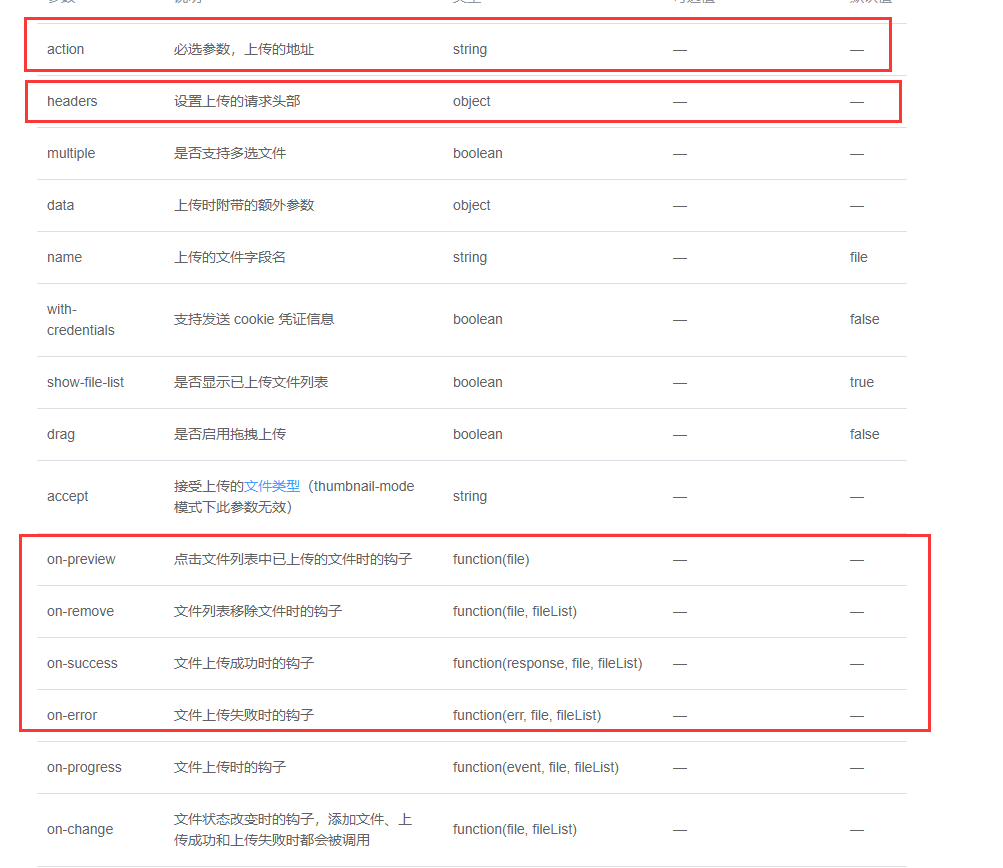
Task: Select the on-preview hook name
Action: click(x=80, y=559)
